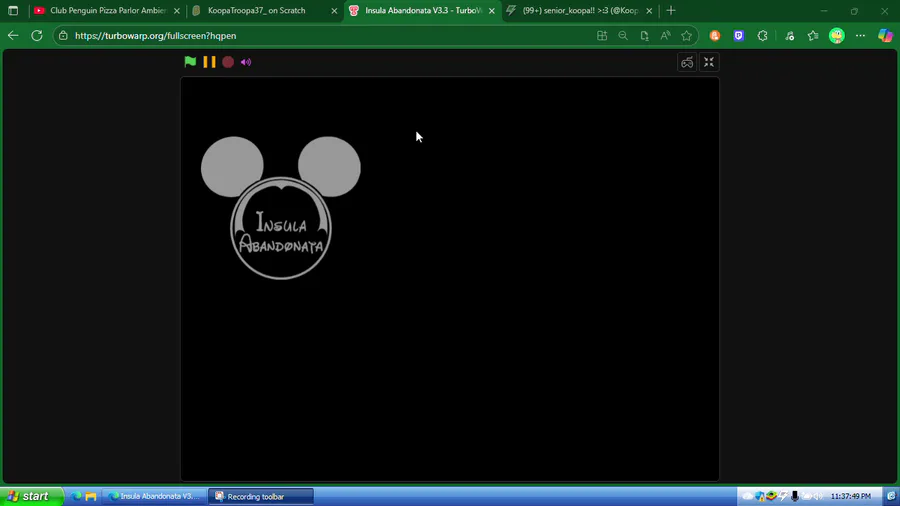Add this page to favorites with star icon
The image size is (900, 506).
pyautogui.click(x=686, y=36)
